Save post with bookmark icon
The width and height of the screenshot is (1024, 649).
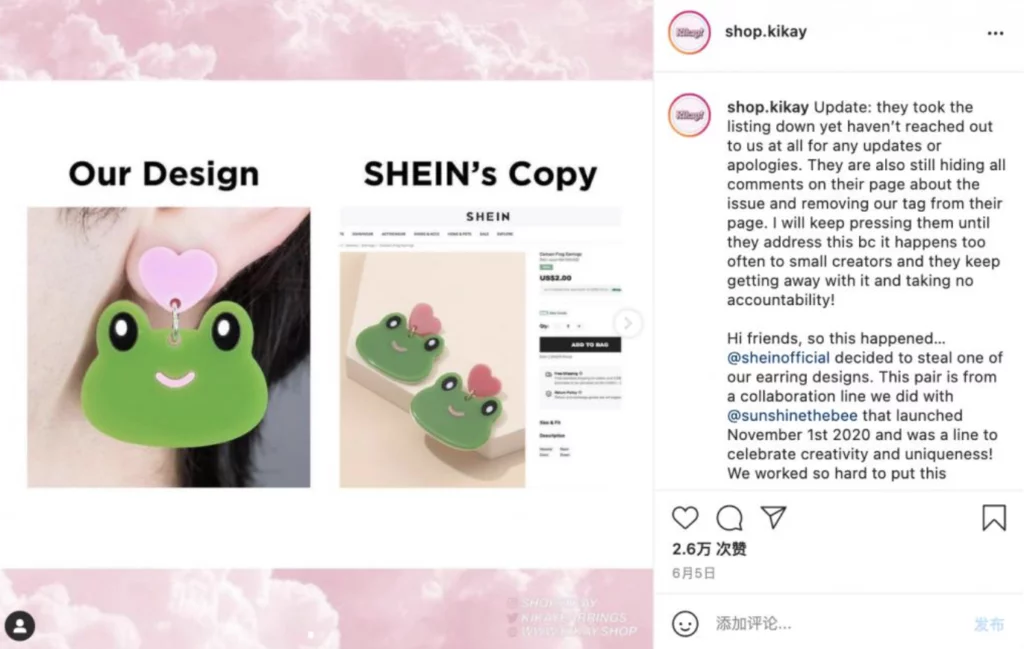[994, 517]
